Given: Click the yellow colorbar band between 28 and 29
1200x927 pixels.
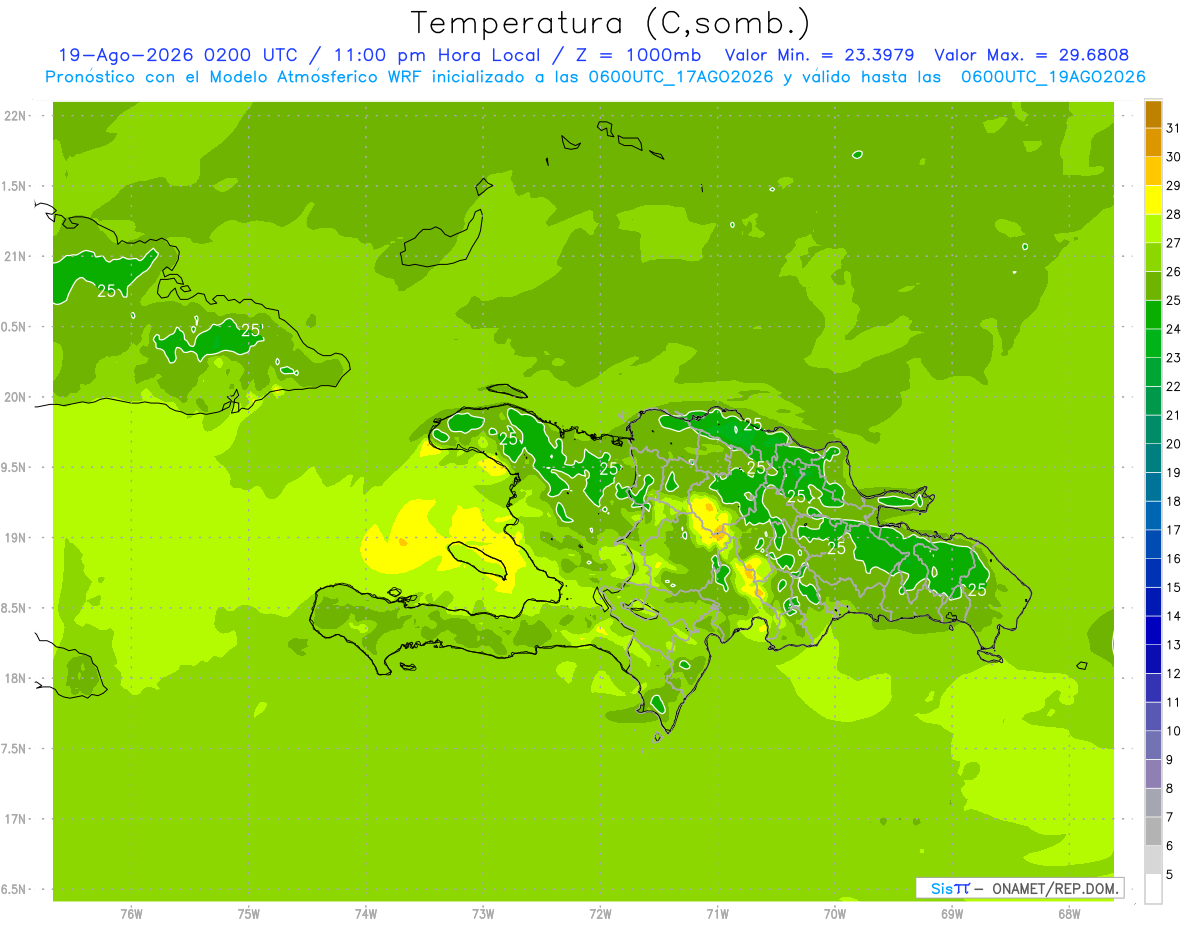Looking at the screenshot, I should pyautogui.click(x=1153, y=200).
